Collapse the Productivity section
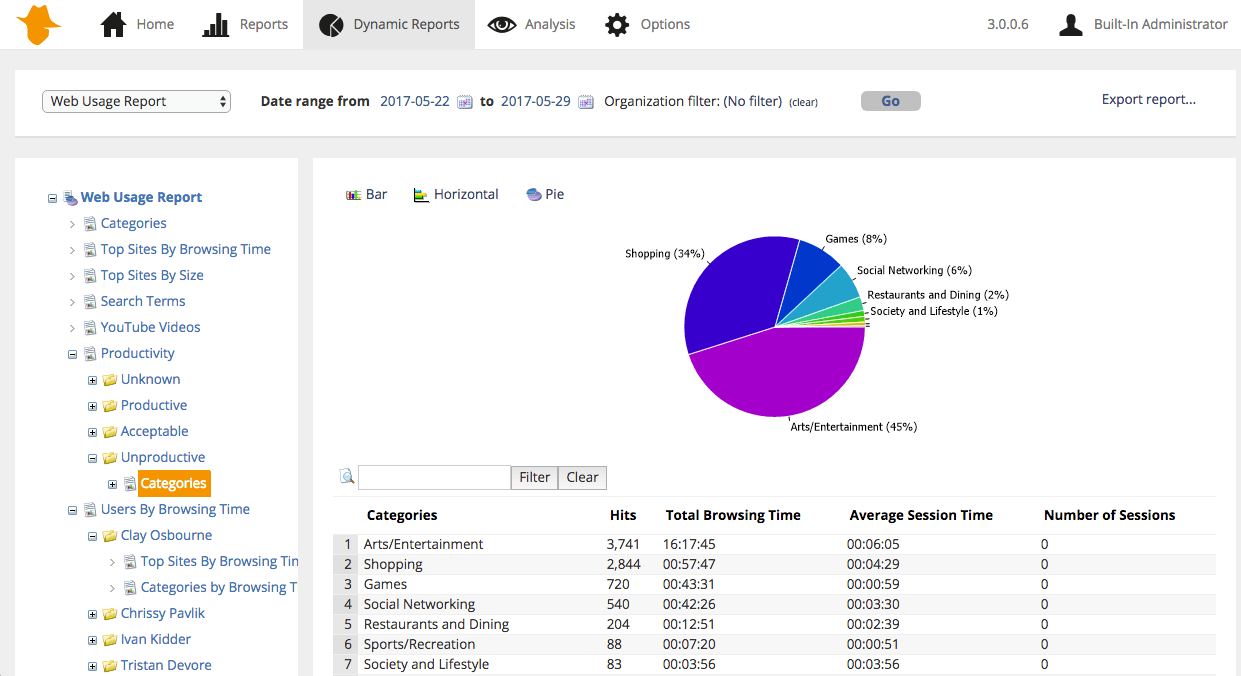 [72, 353]
